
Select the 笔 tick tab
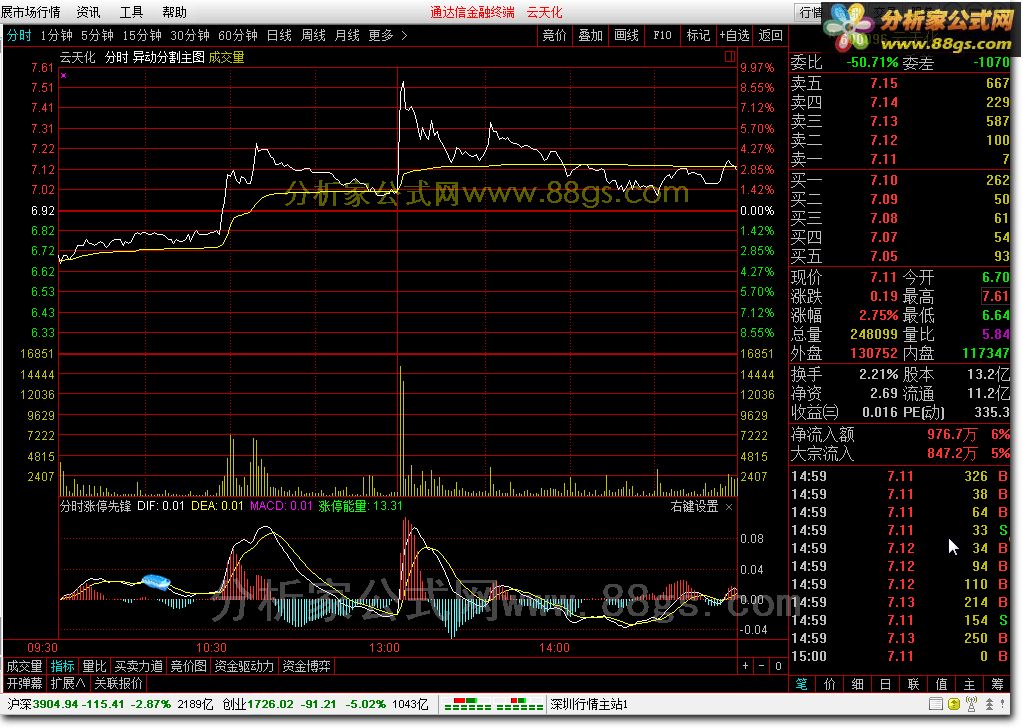click(802, 684)
